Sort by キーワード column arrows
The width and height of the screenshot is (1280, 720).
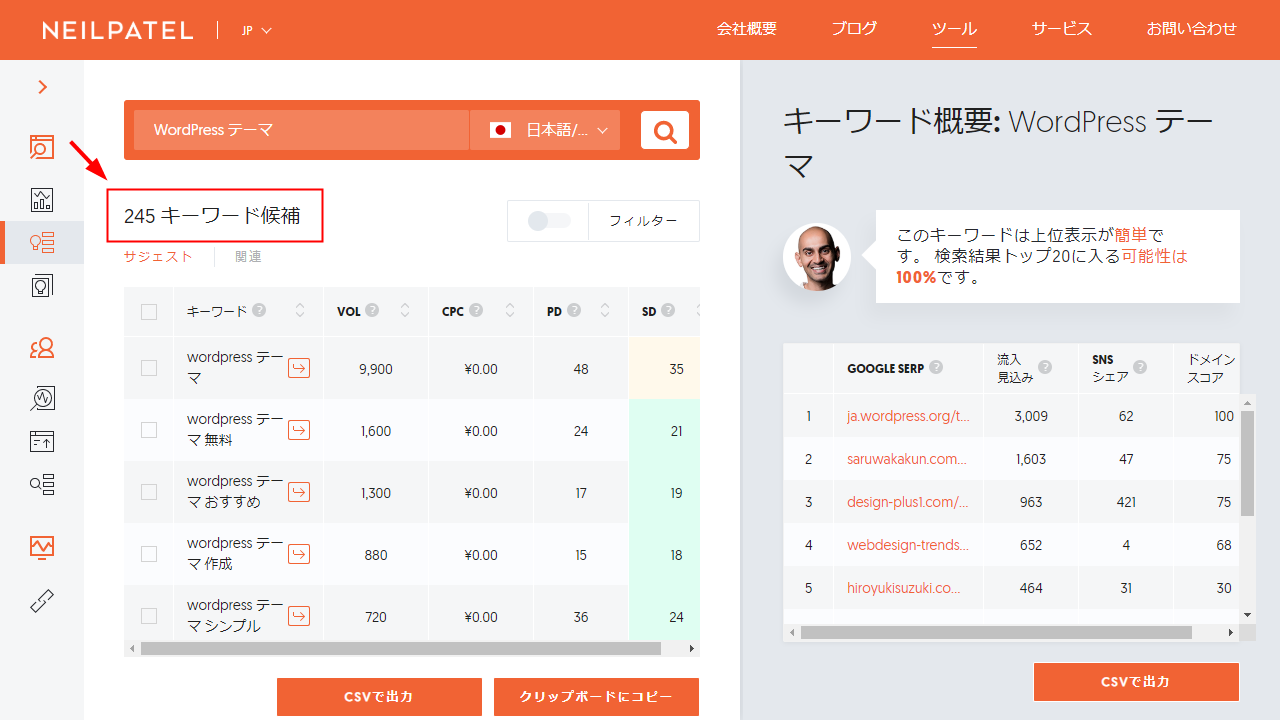pos(300,311)
